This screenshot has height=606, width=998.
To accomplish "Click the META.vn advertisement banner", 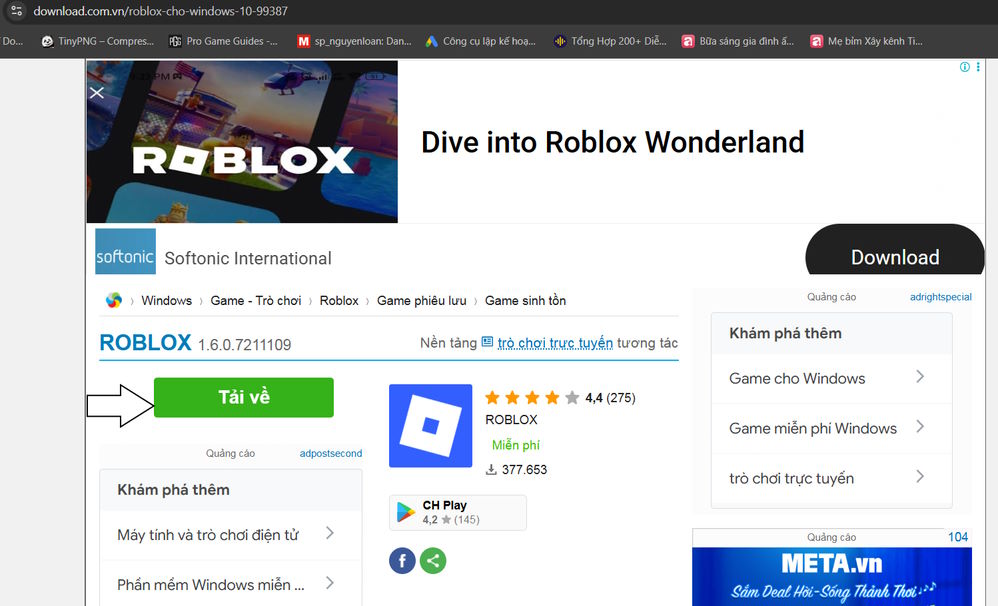I will (x=832, y=576).
